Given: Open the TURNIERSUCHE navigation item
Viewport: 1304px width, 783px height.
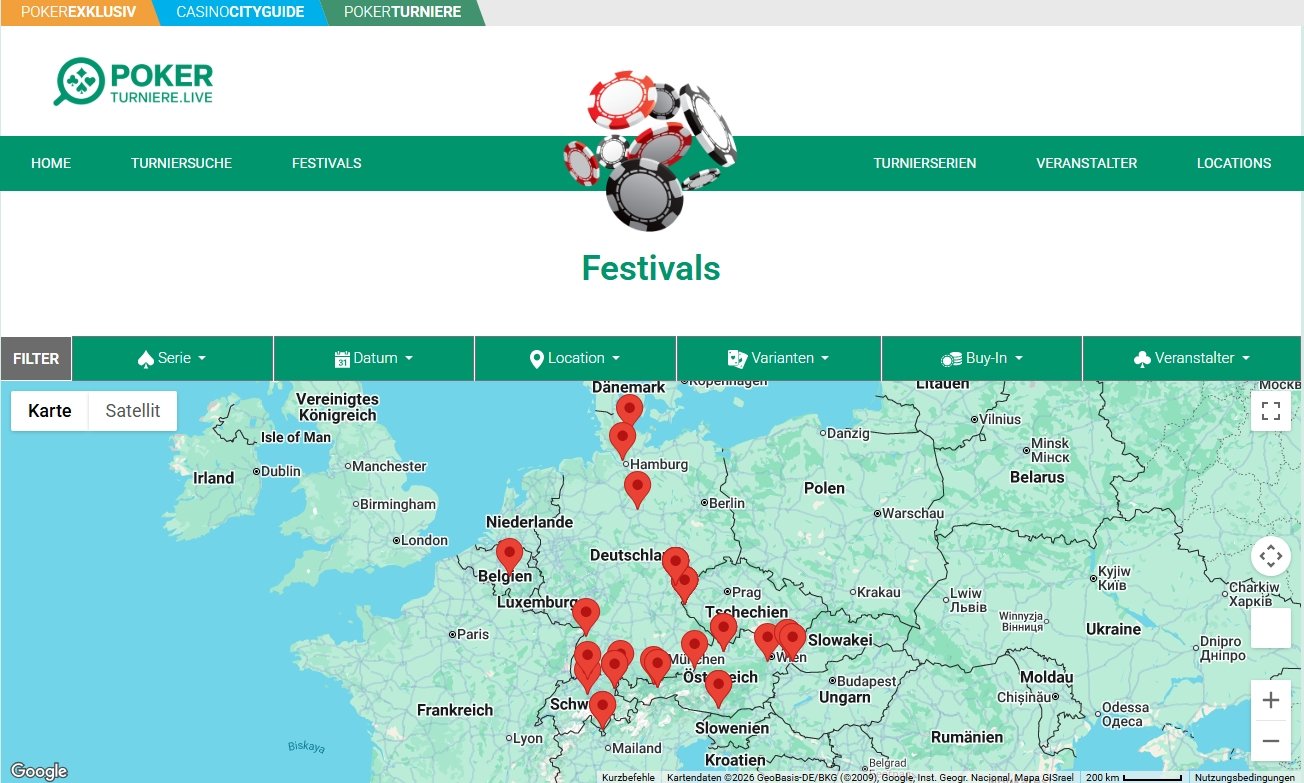Looking at the screenshot, I should click(x=181, y=163).
